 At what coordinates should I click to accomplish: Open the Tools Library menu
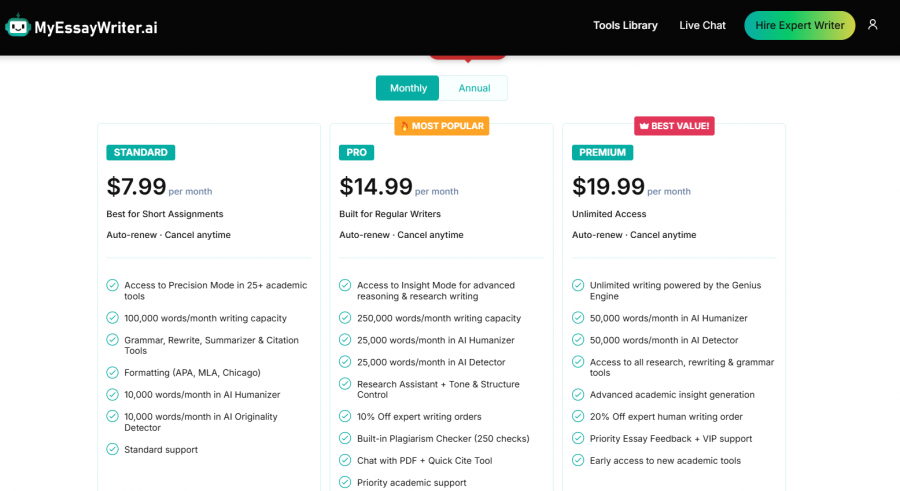coord(625,25)
